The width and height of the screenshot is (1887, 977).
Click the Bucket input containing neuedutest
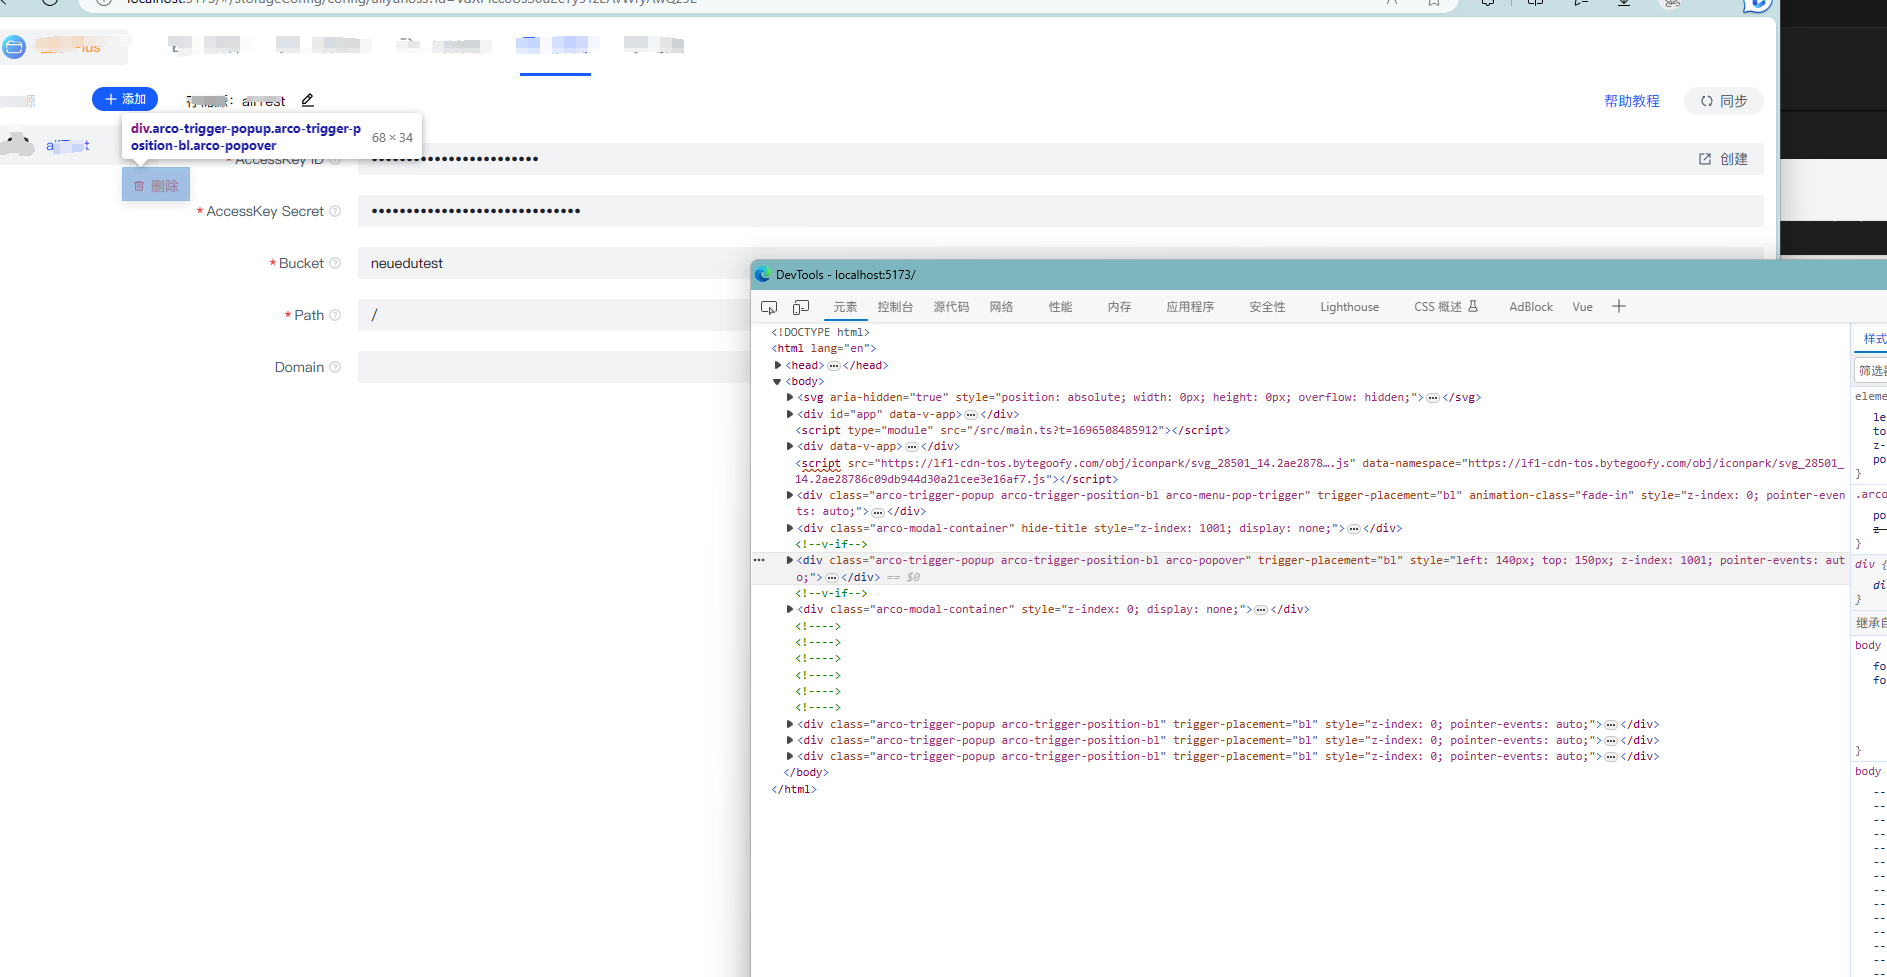(x=555, y=263)
